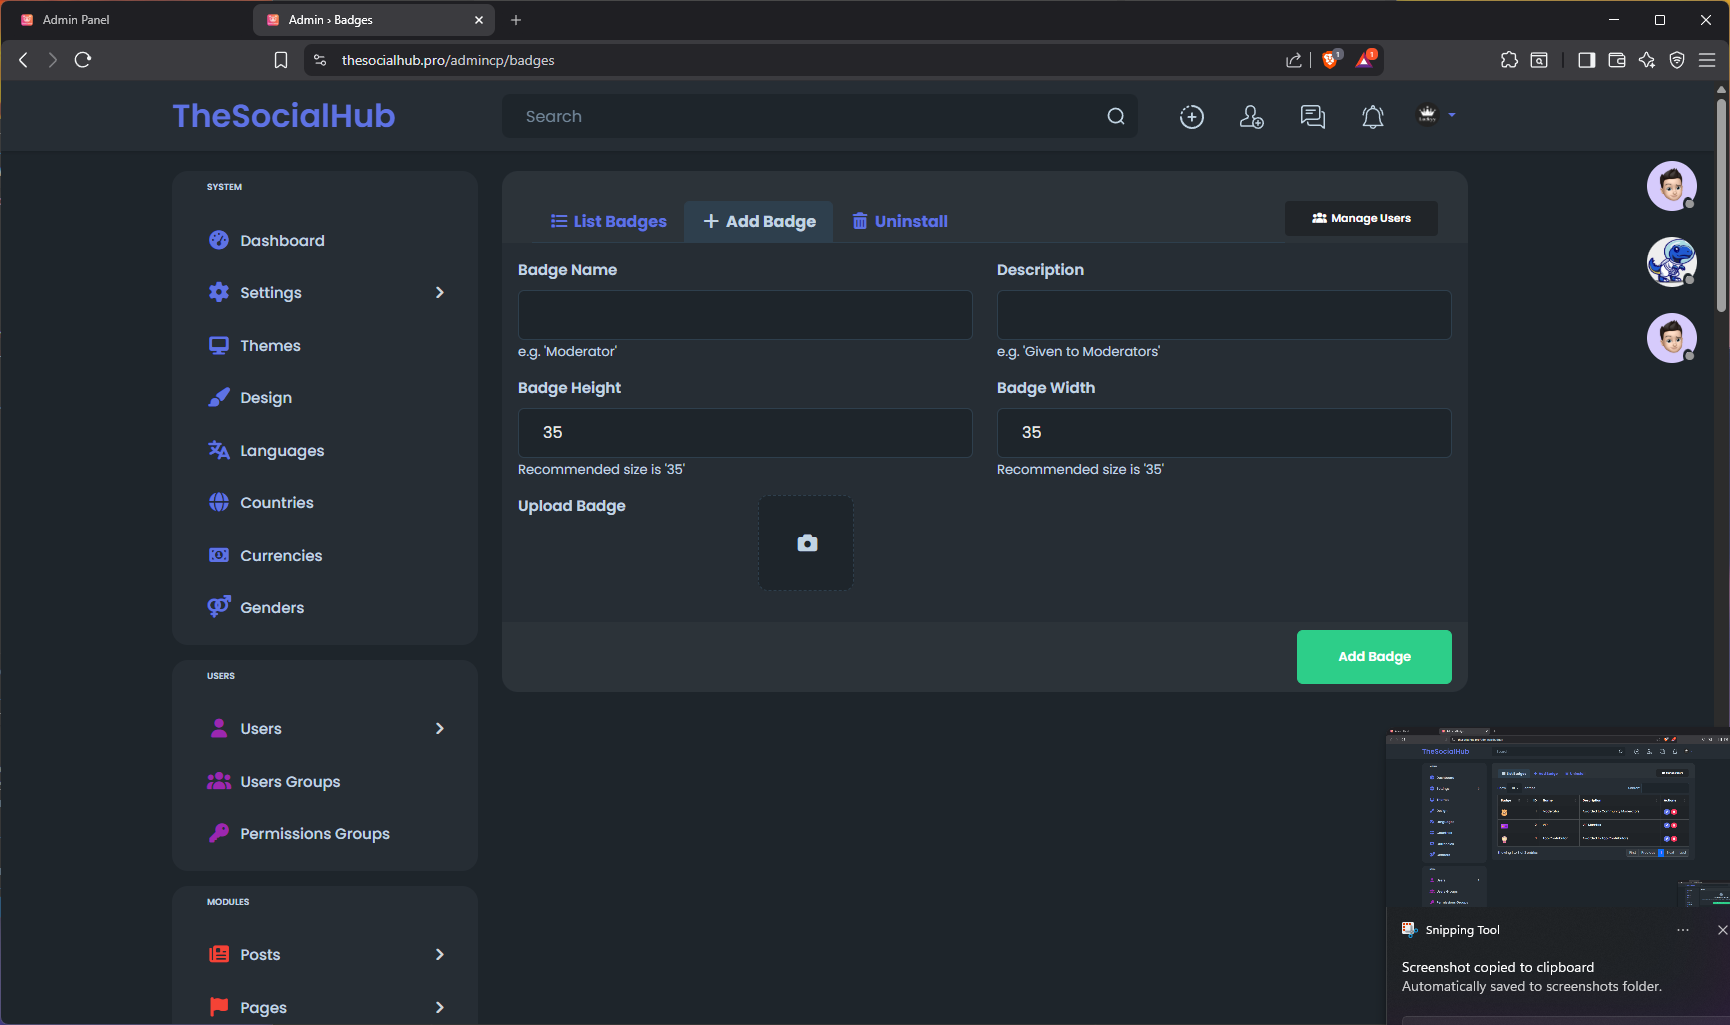Open the crown profile dropdown menu
The image size is (1730, 1025).
1436,116
